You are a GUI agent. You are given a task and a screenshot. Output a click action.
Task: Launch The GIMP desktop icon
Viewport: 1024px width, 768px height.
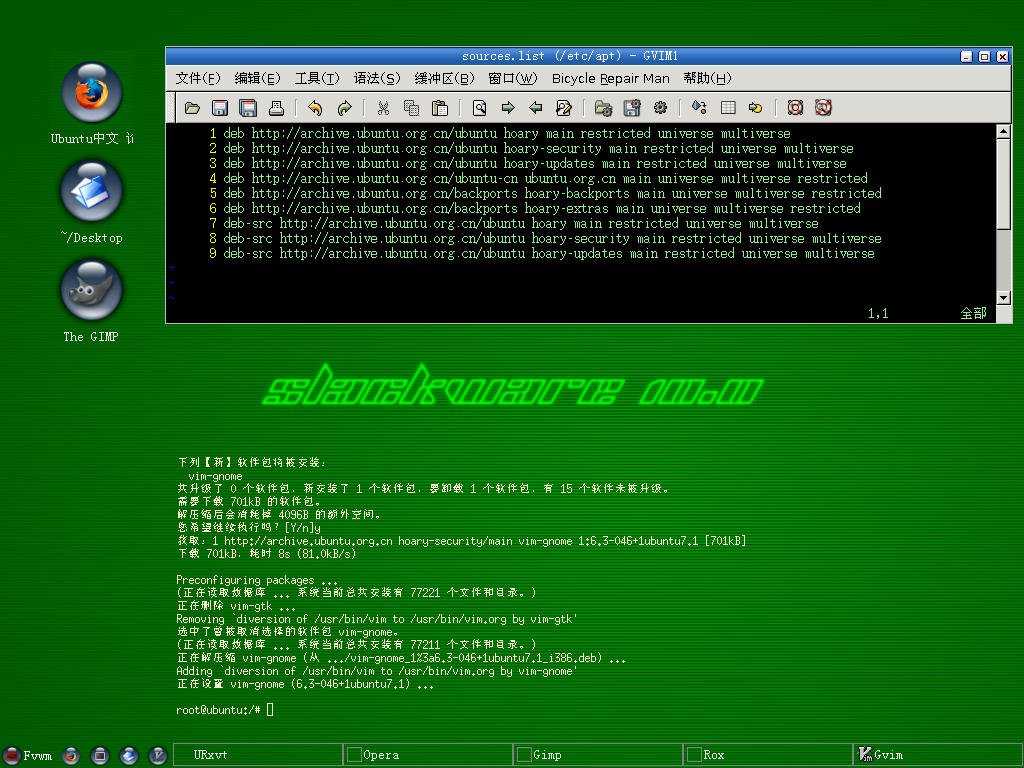click(91, 290)
